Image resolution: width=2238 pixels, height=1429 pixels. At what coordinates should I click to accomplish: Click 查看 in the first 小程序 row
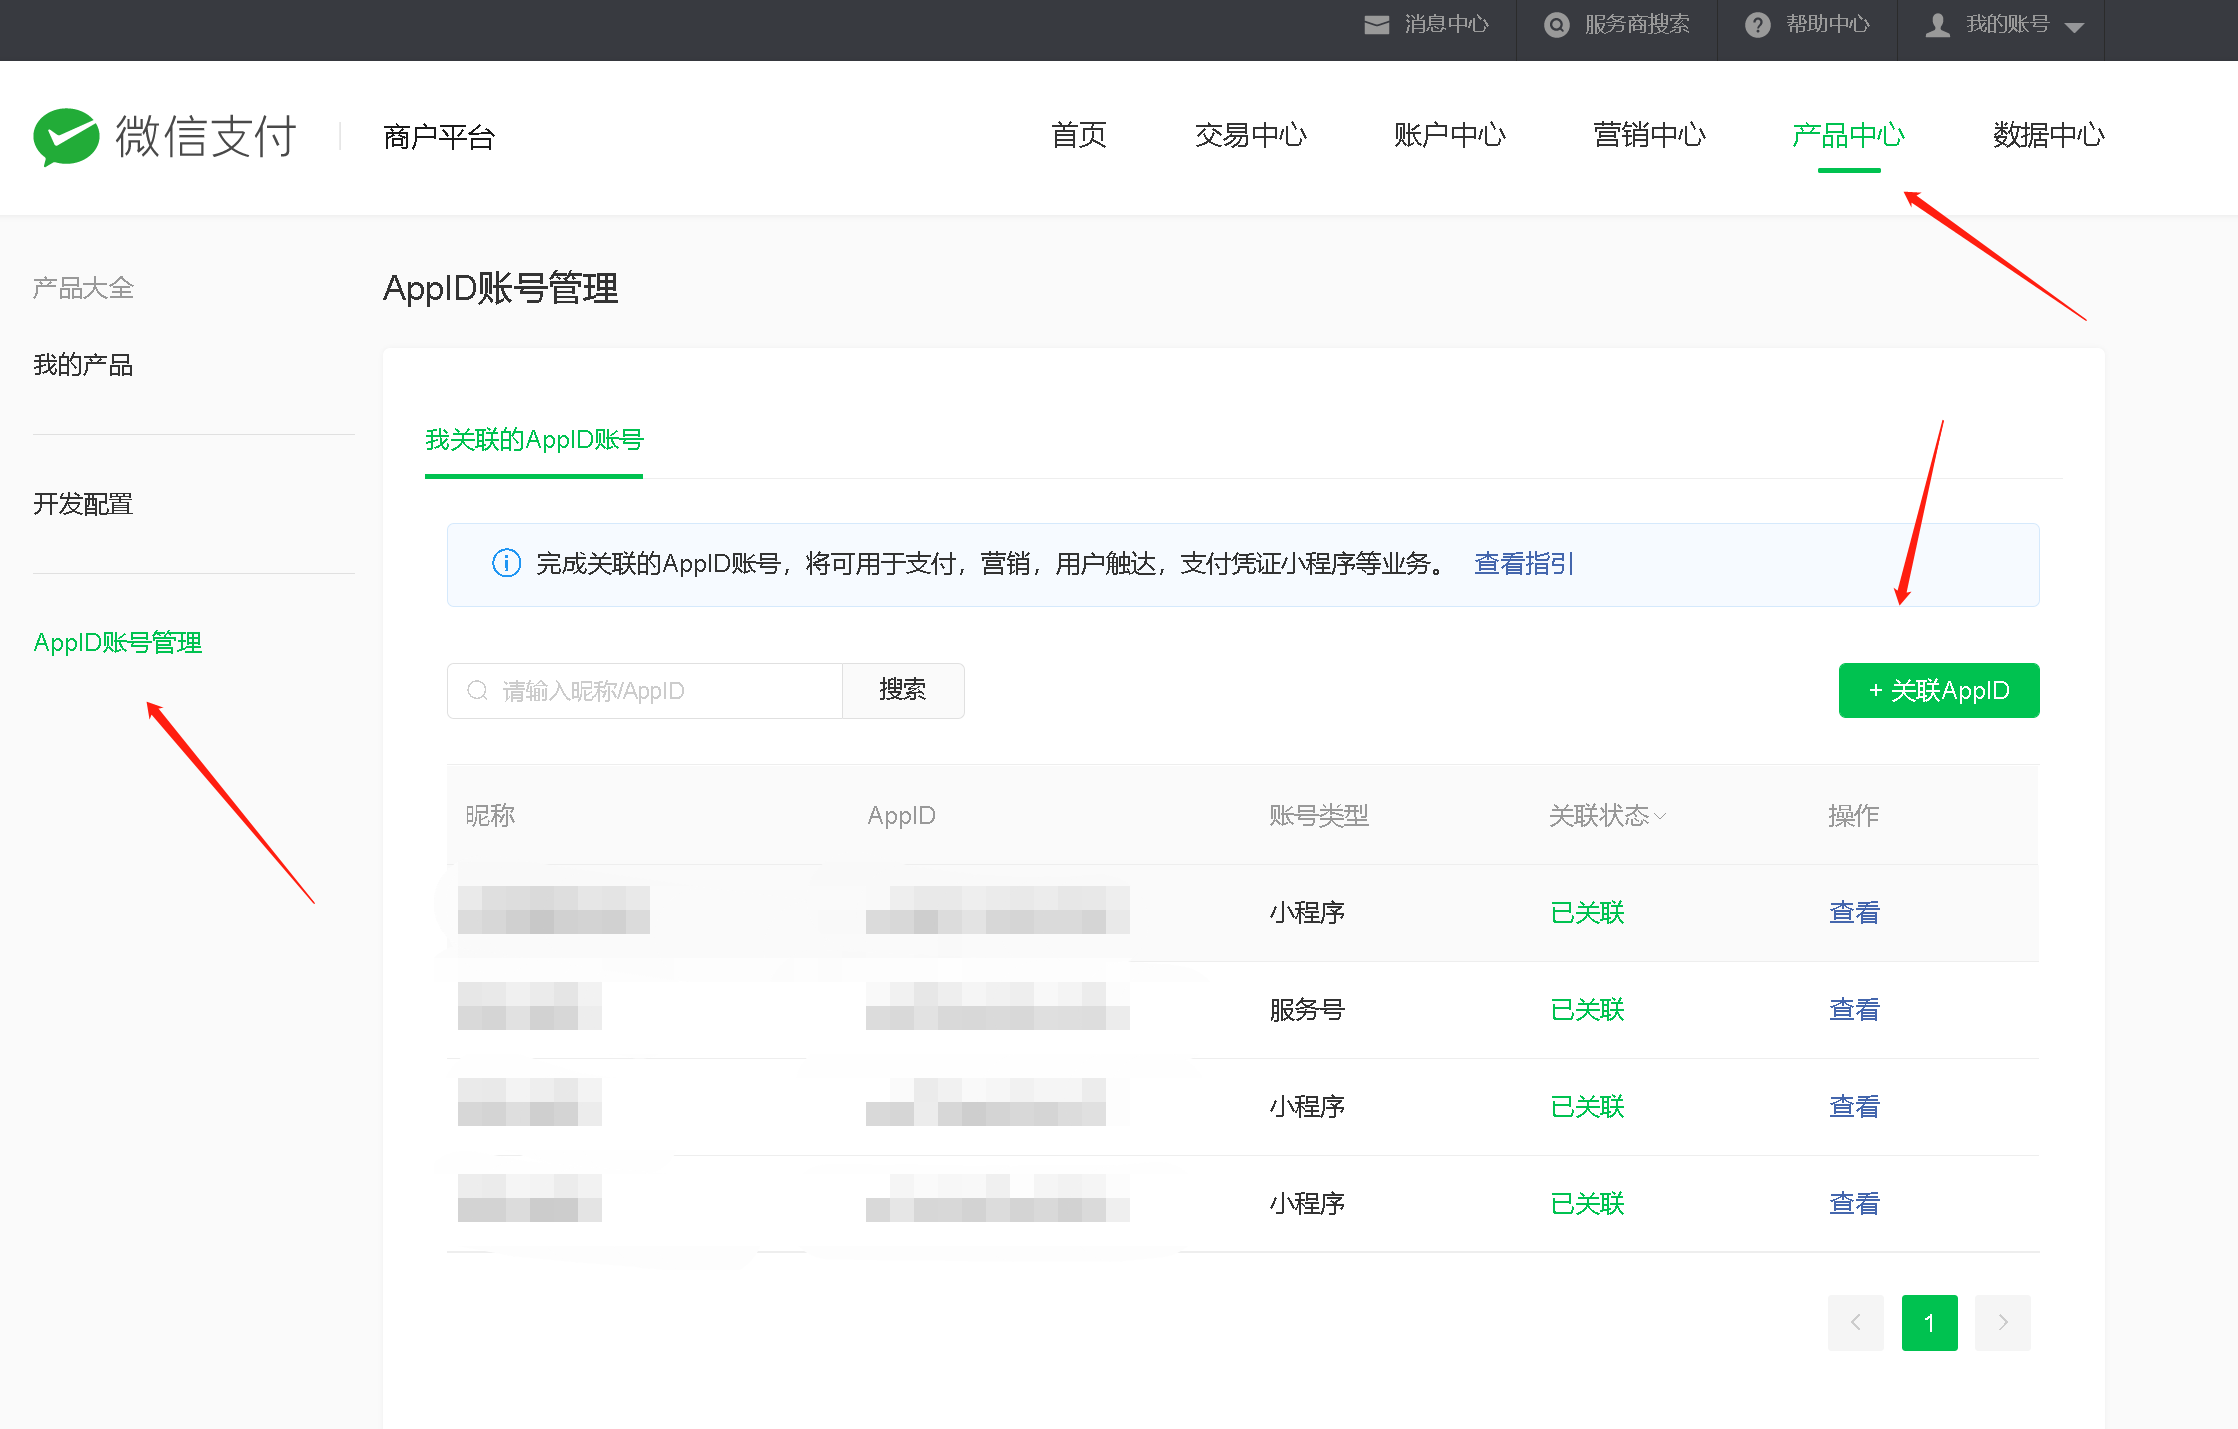point(1854,913)
